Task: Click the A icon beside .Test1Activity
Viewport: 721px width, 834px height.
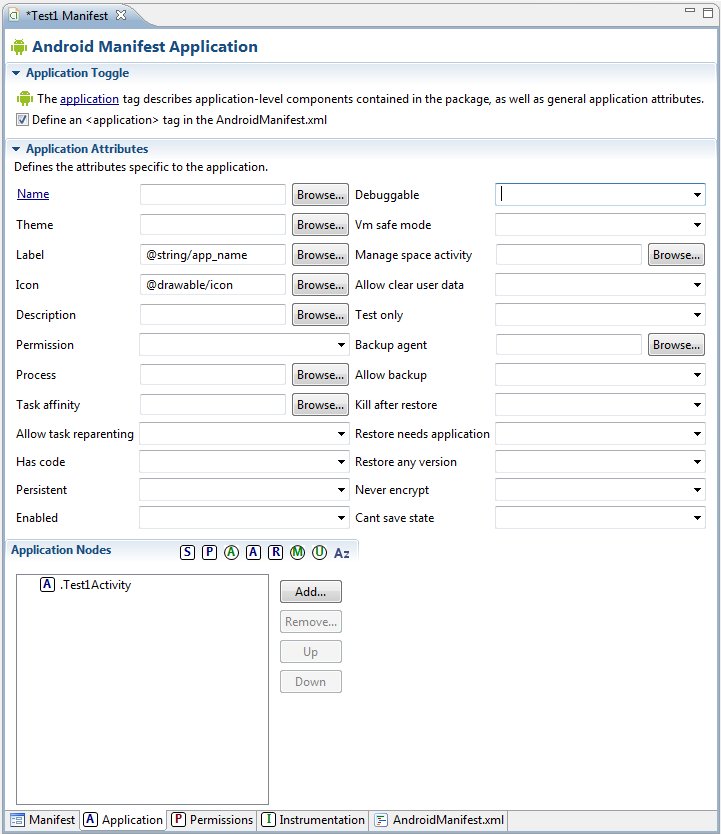Action: (47, 584)
